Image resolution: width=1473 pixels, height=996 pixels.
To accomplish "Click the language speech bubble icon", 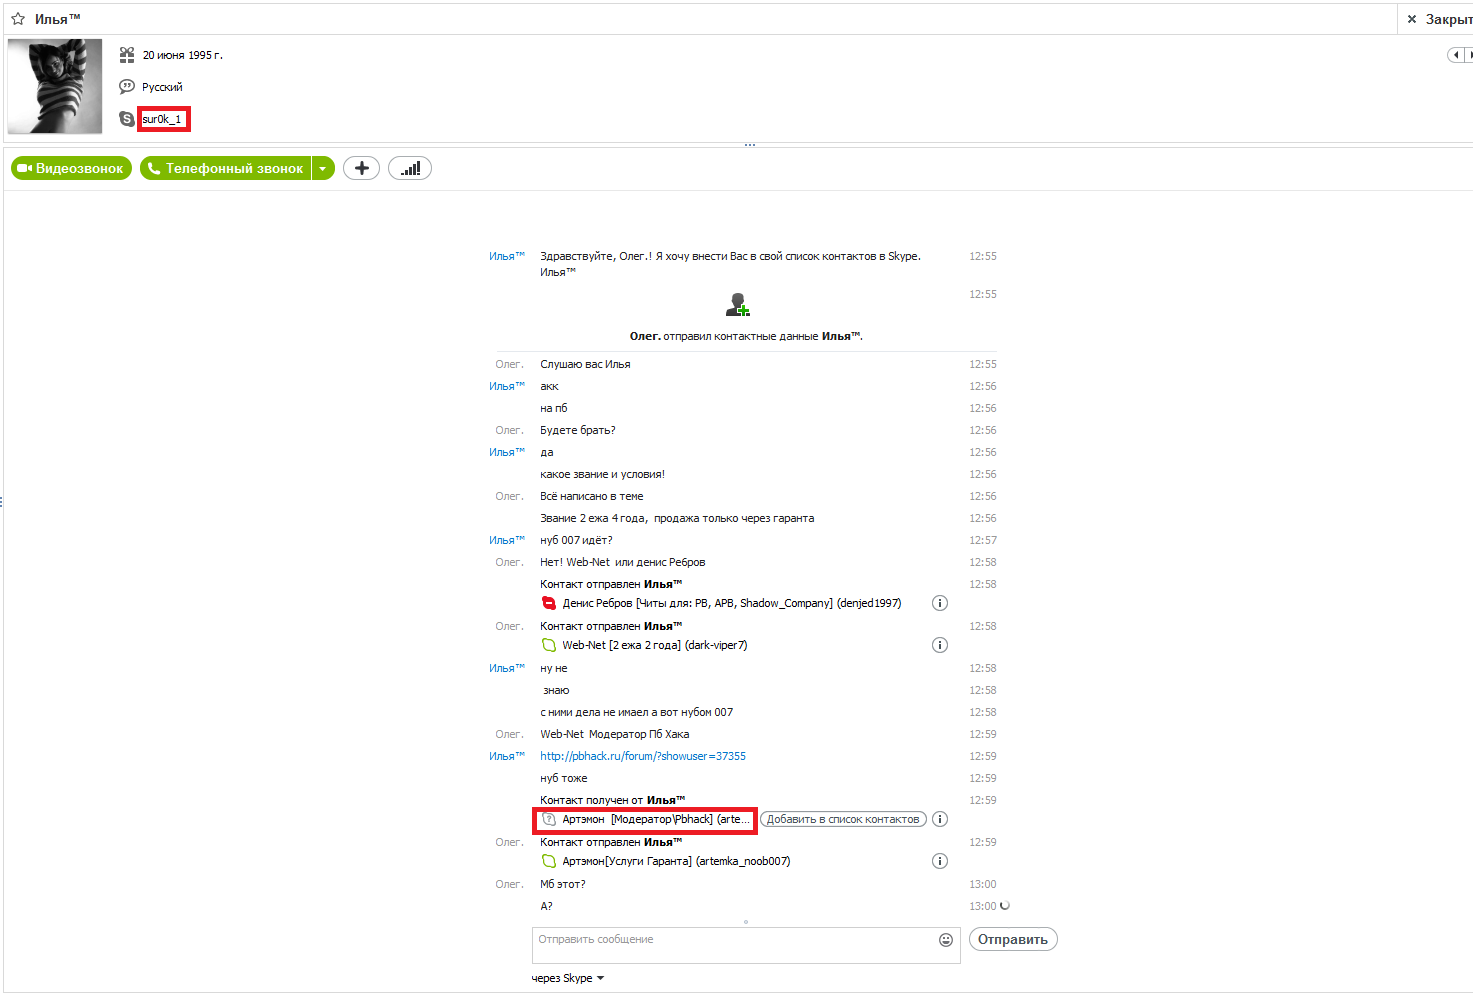I will click(x=127, y=87).
